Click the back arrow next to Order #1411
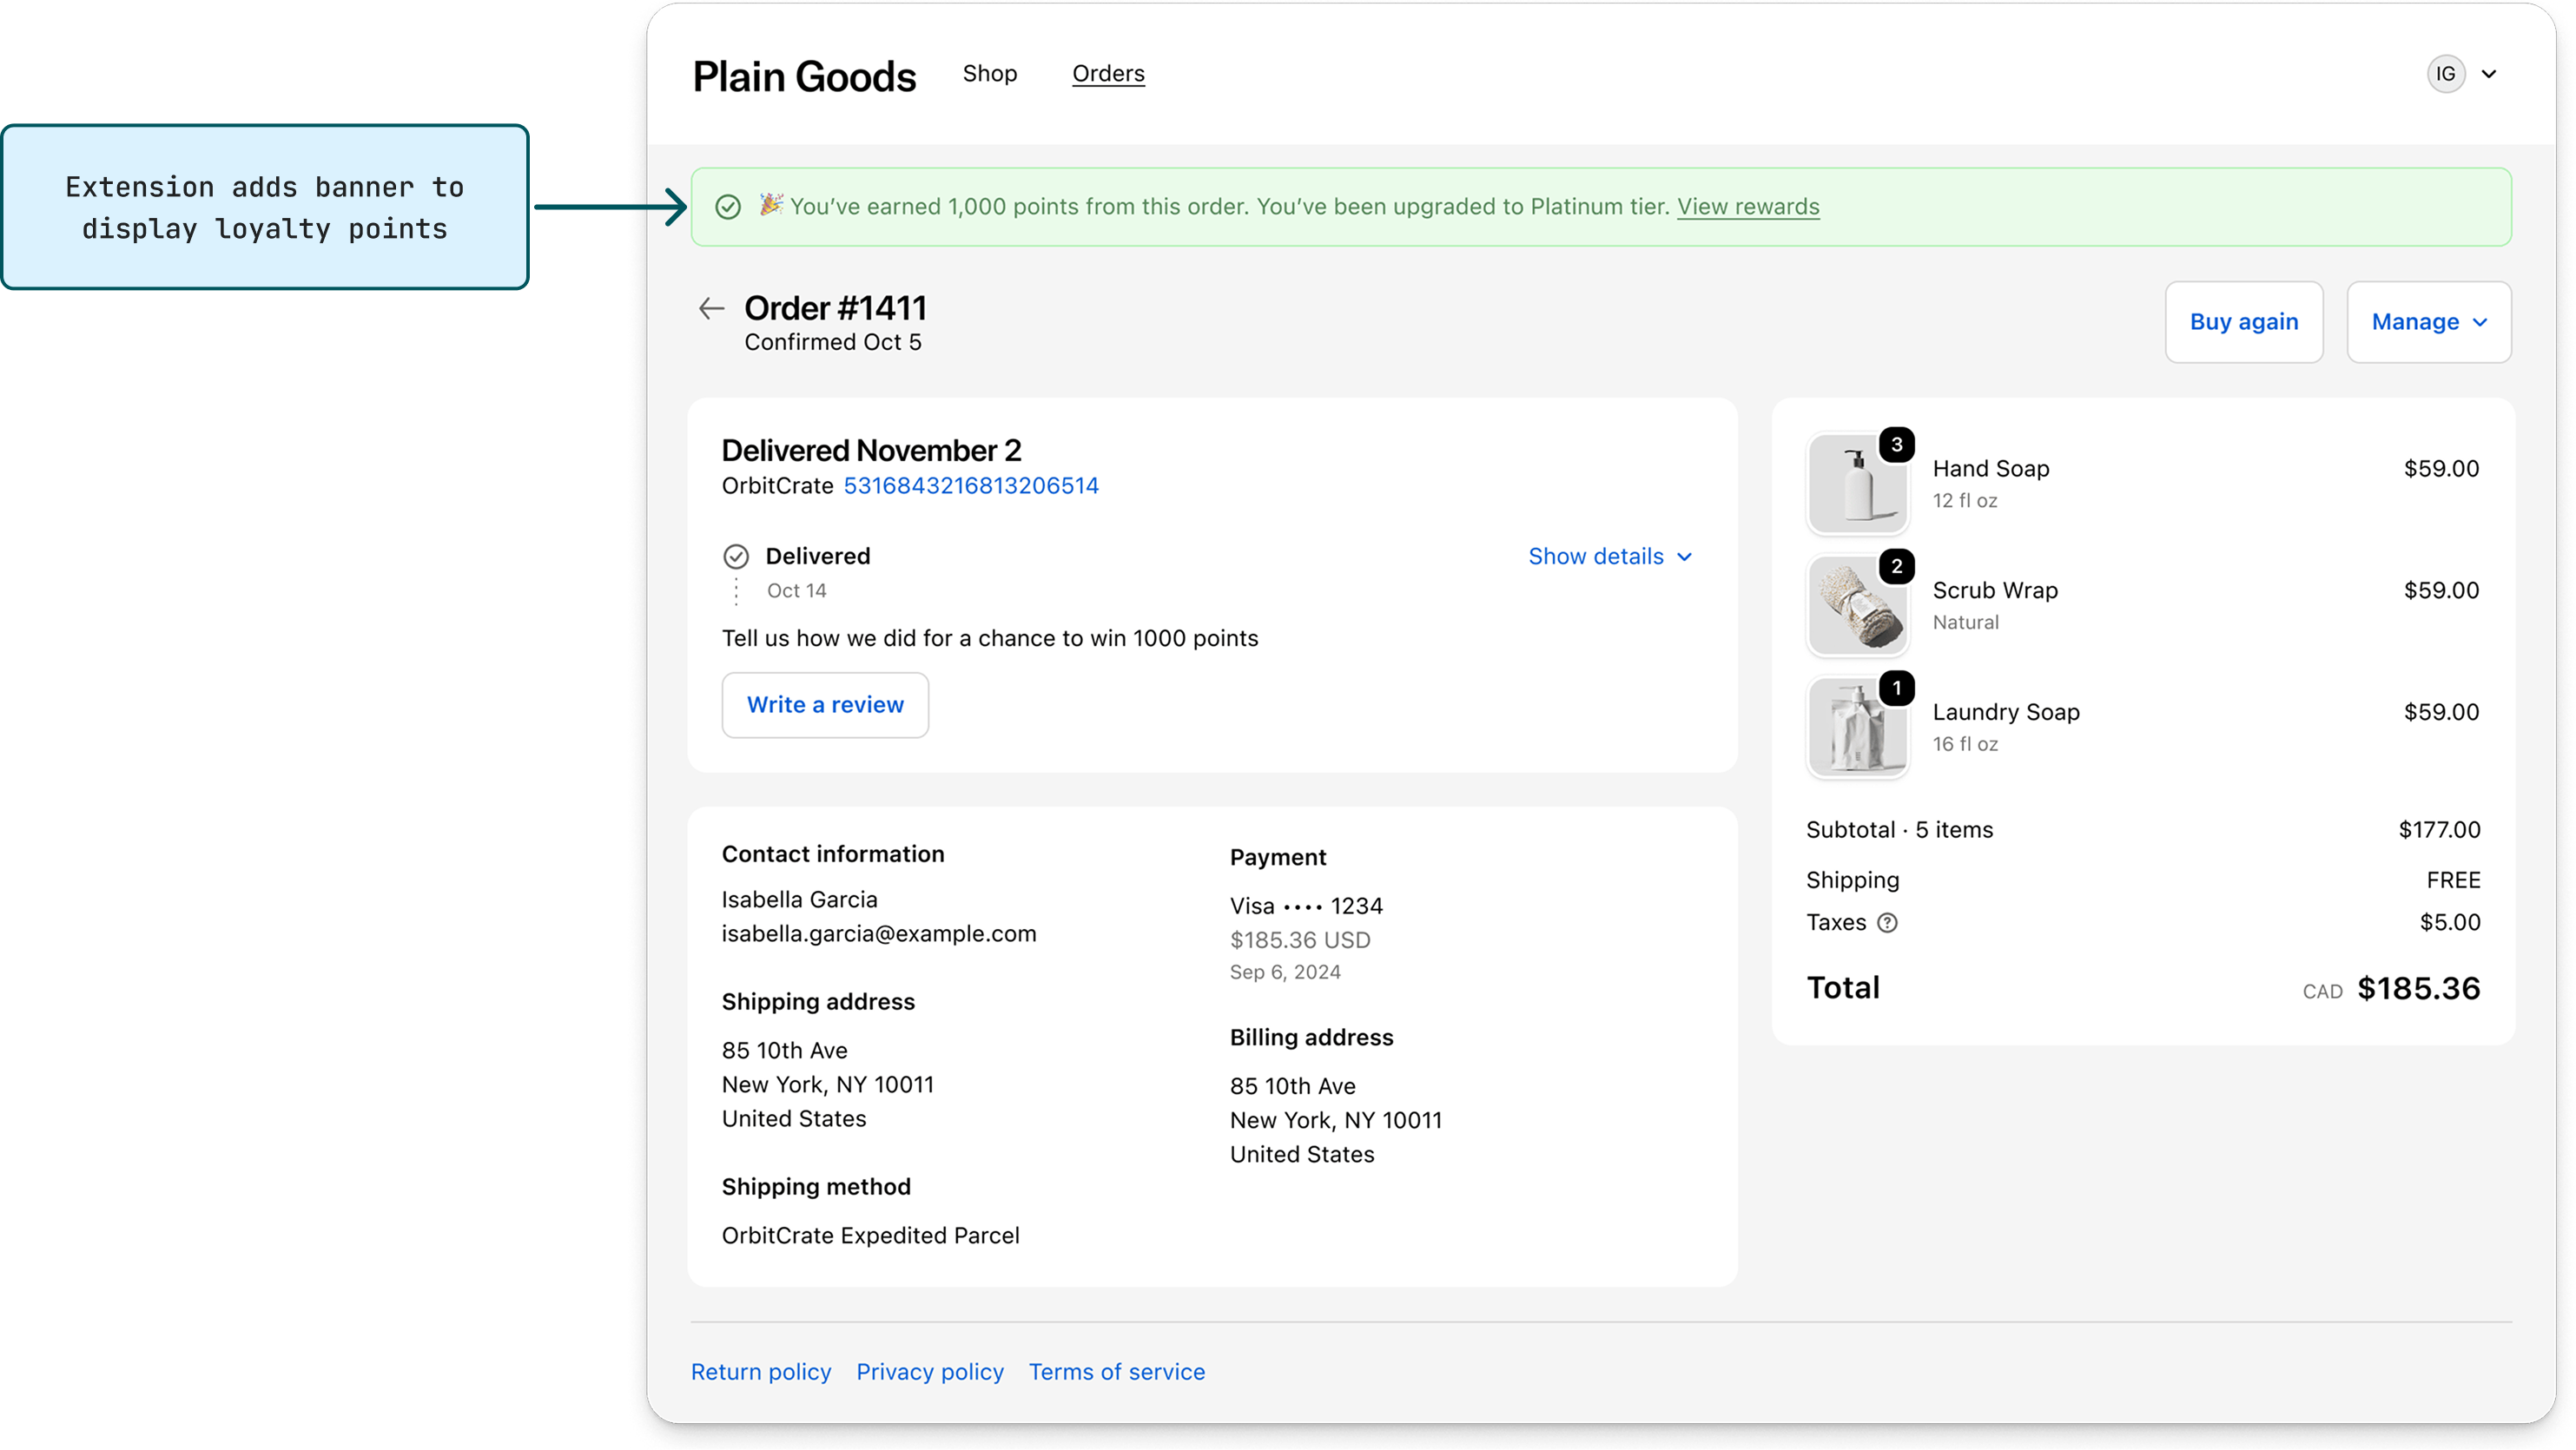 click(711, 308)
